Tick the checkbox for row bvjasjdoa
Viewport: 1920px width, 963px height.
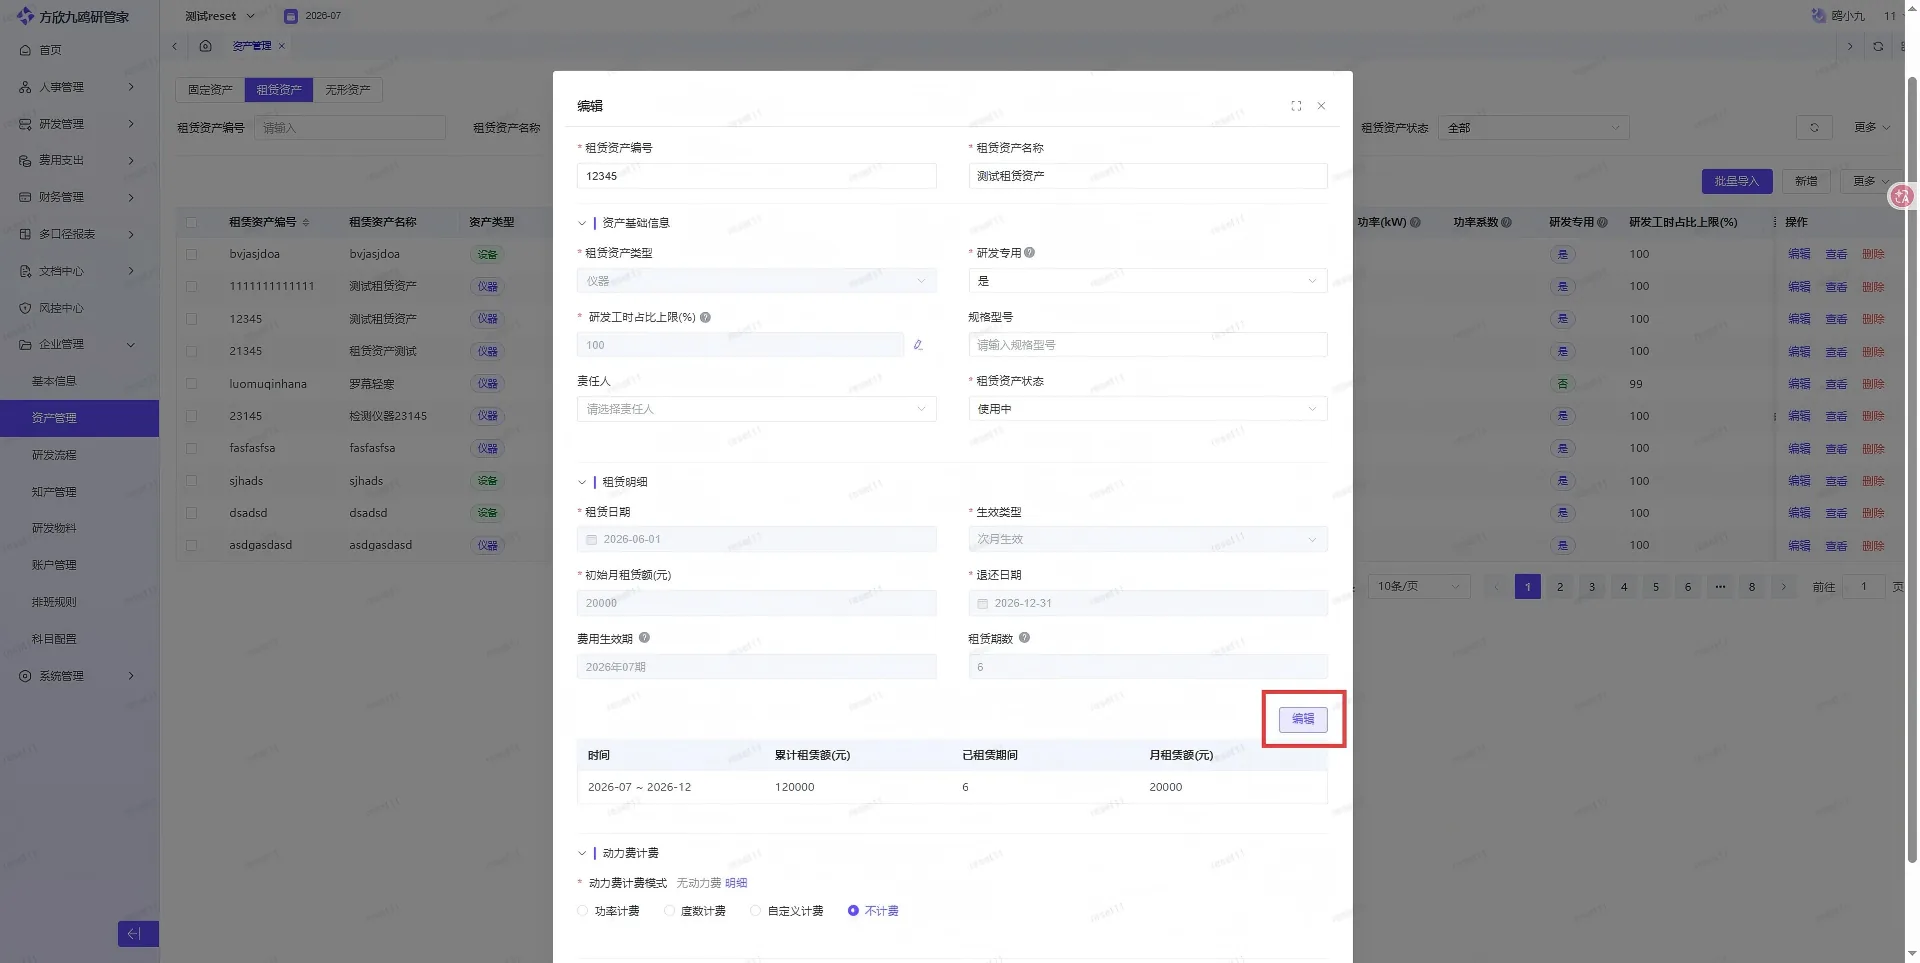coord(191,254)
